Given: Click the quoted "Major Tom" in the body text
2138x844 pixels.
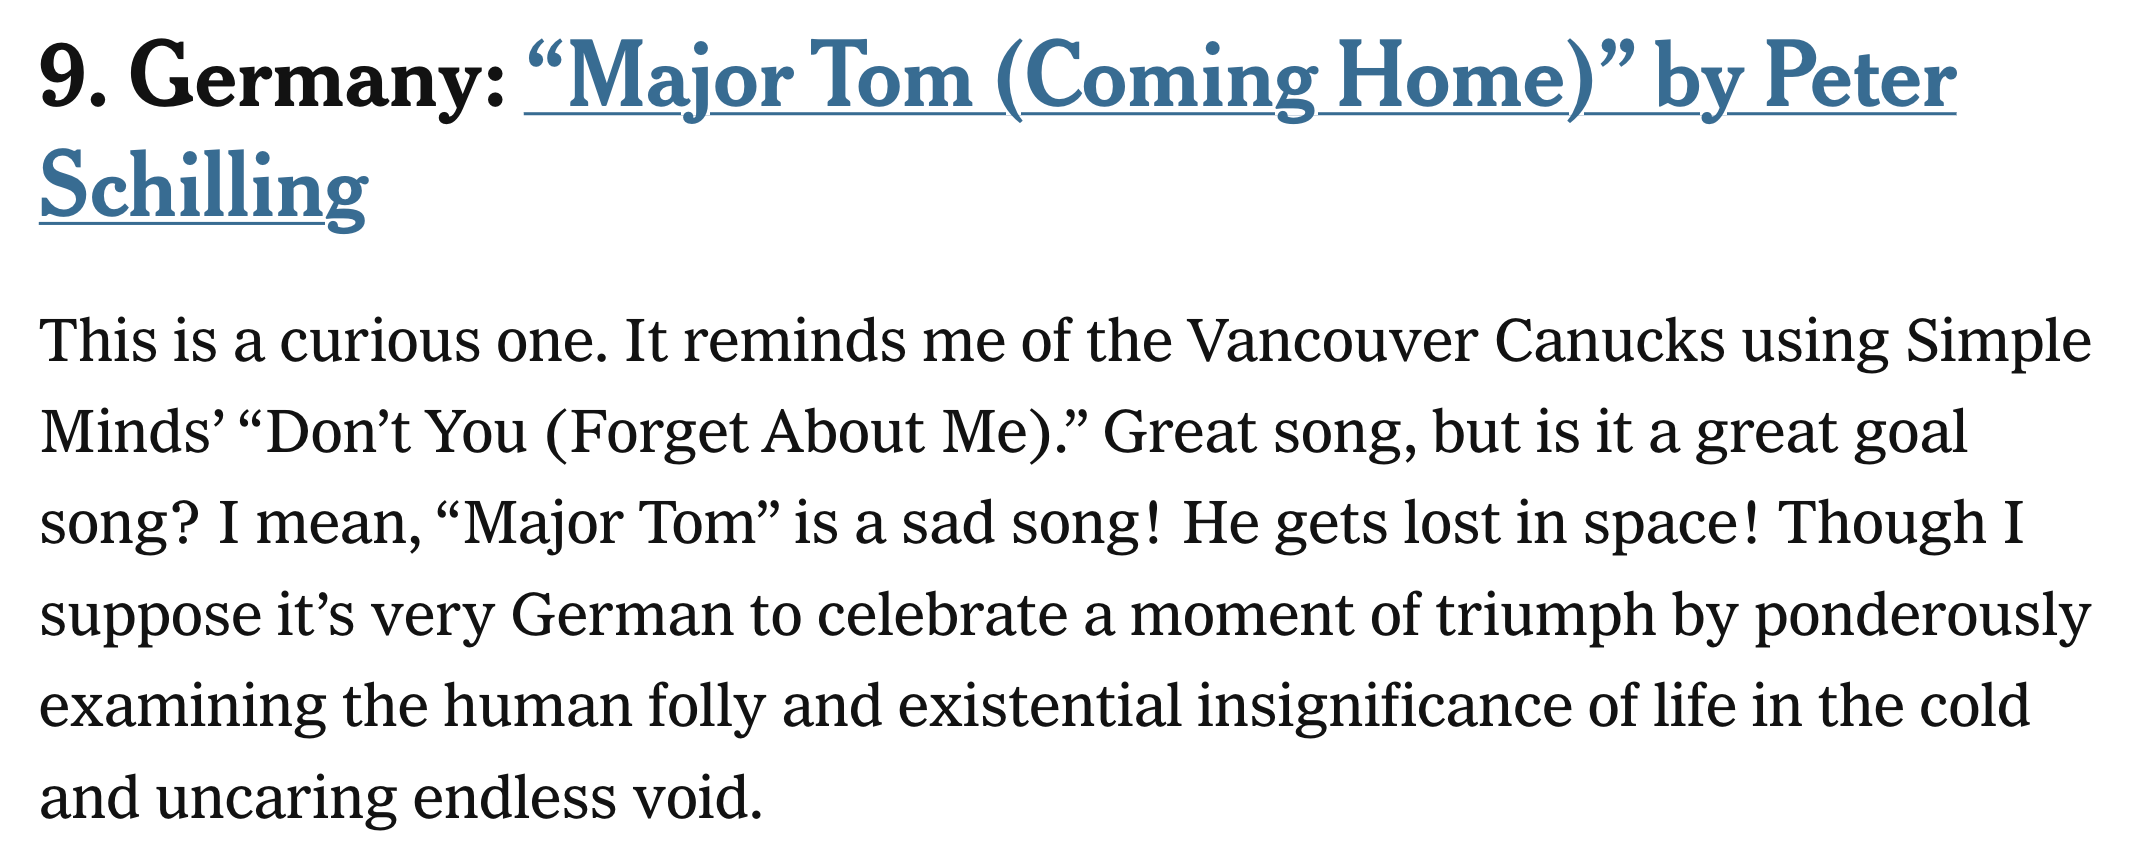Looking at the screenshot, I should [608, 524].
